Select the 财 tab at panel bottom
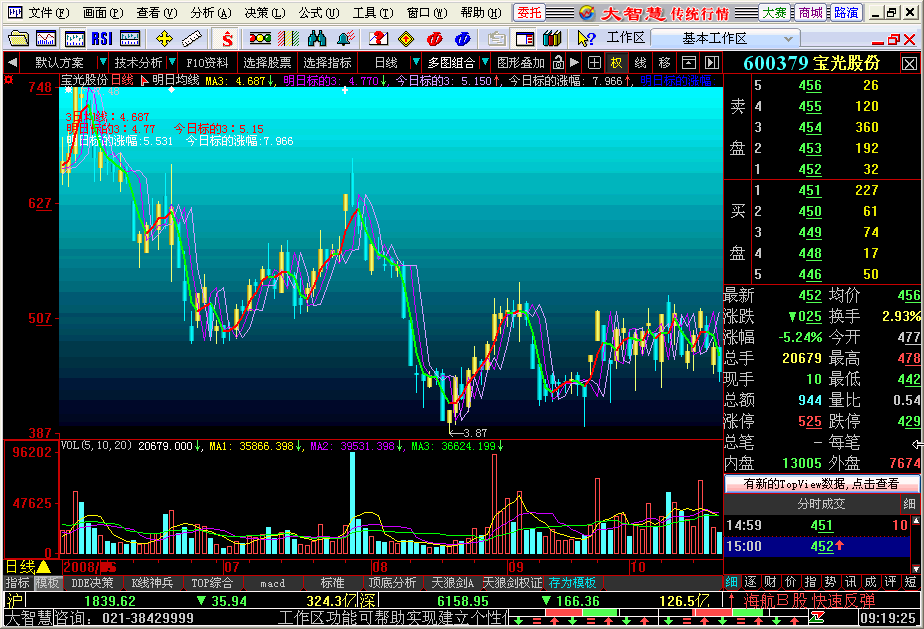 coord(770,582)
